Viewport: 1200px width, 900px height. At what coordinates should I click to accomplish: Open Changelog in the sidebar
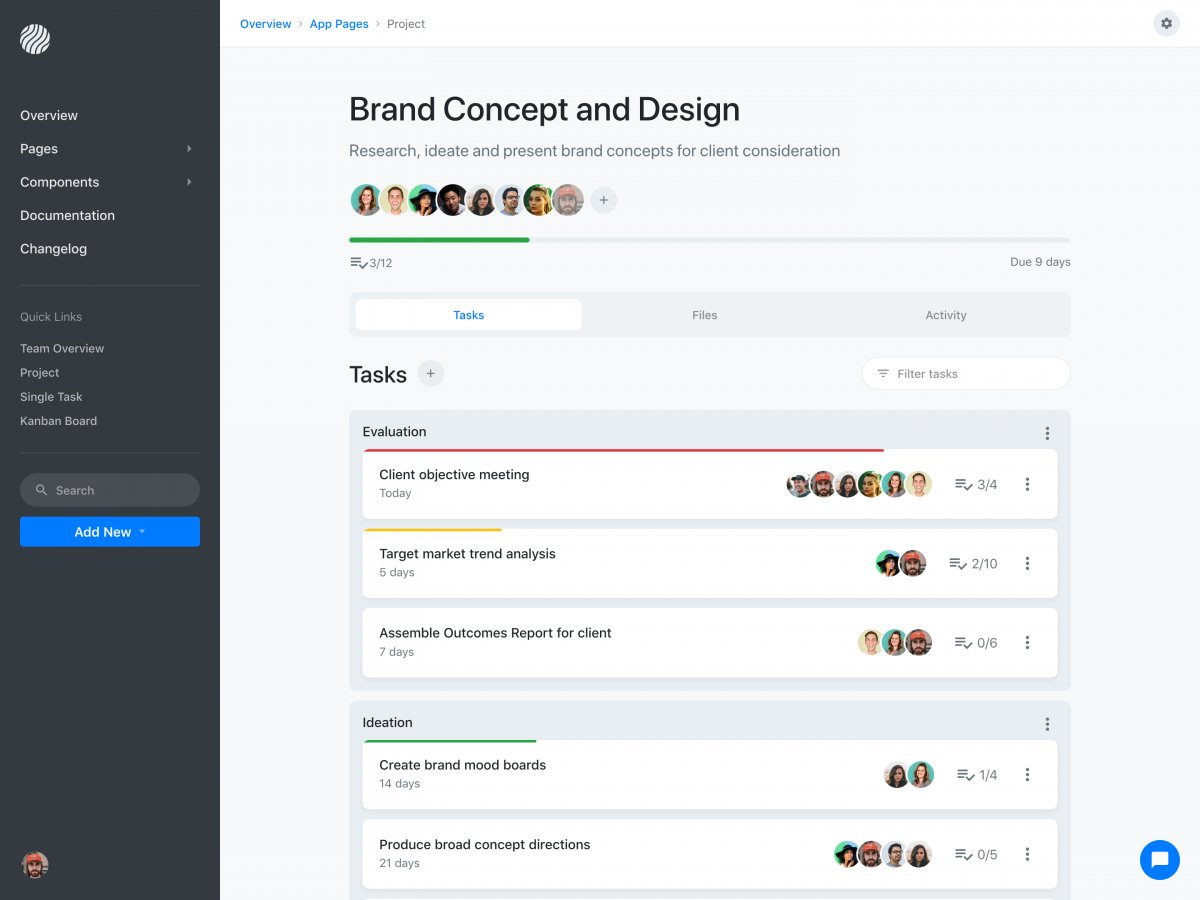tap(53, 249)
